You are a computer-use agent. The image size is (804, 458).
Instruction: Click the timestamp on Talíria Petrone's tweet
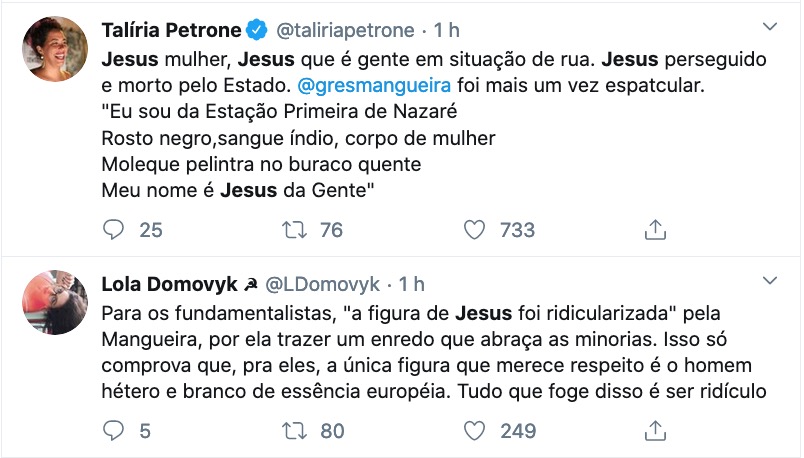point(446,30)
